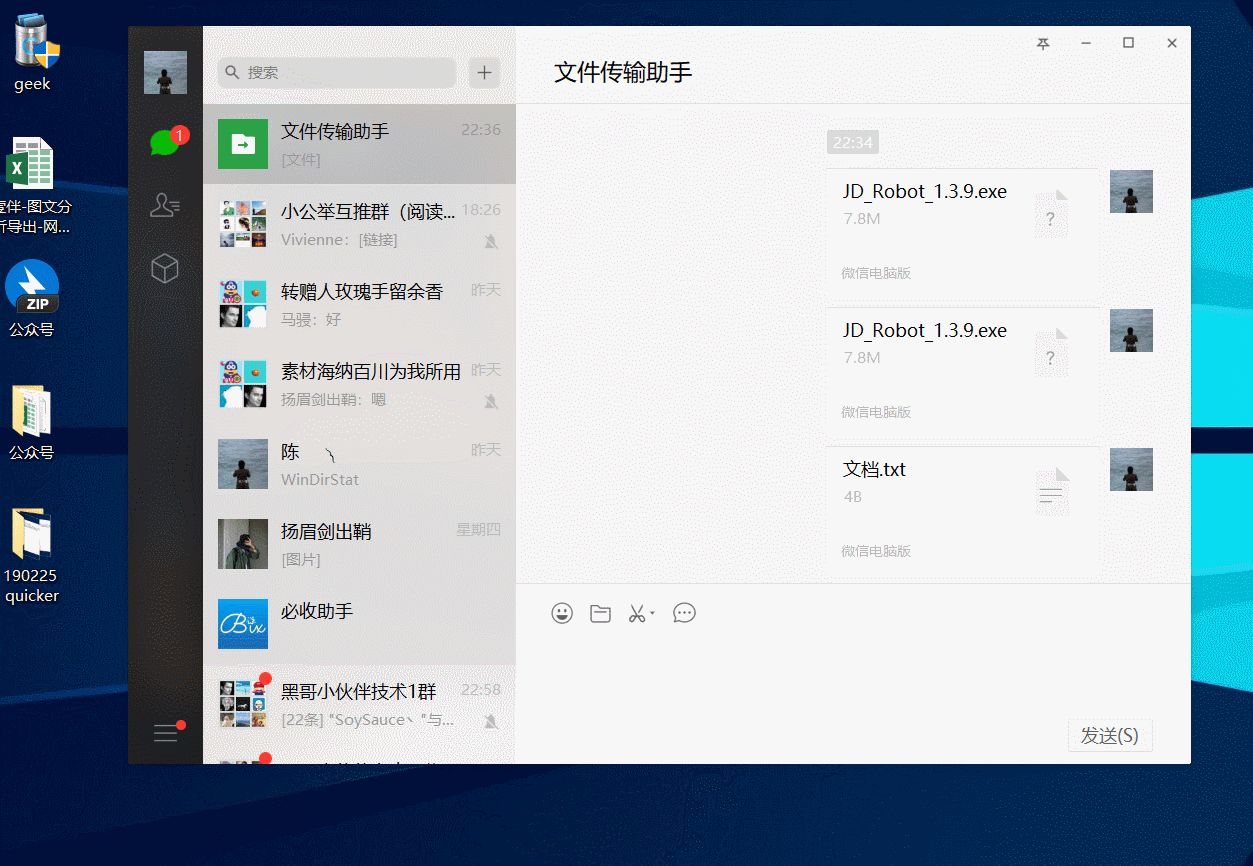Select the 190225 quicker desktop icon
This screenshot has height=866, width=1253.
click(x=32, y=555)
